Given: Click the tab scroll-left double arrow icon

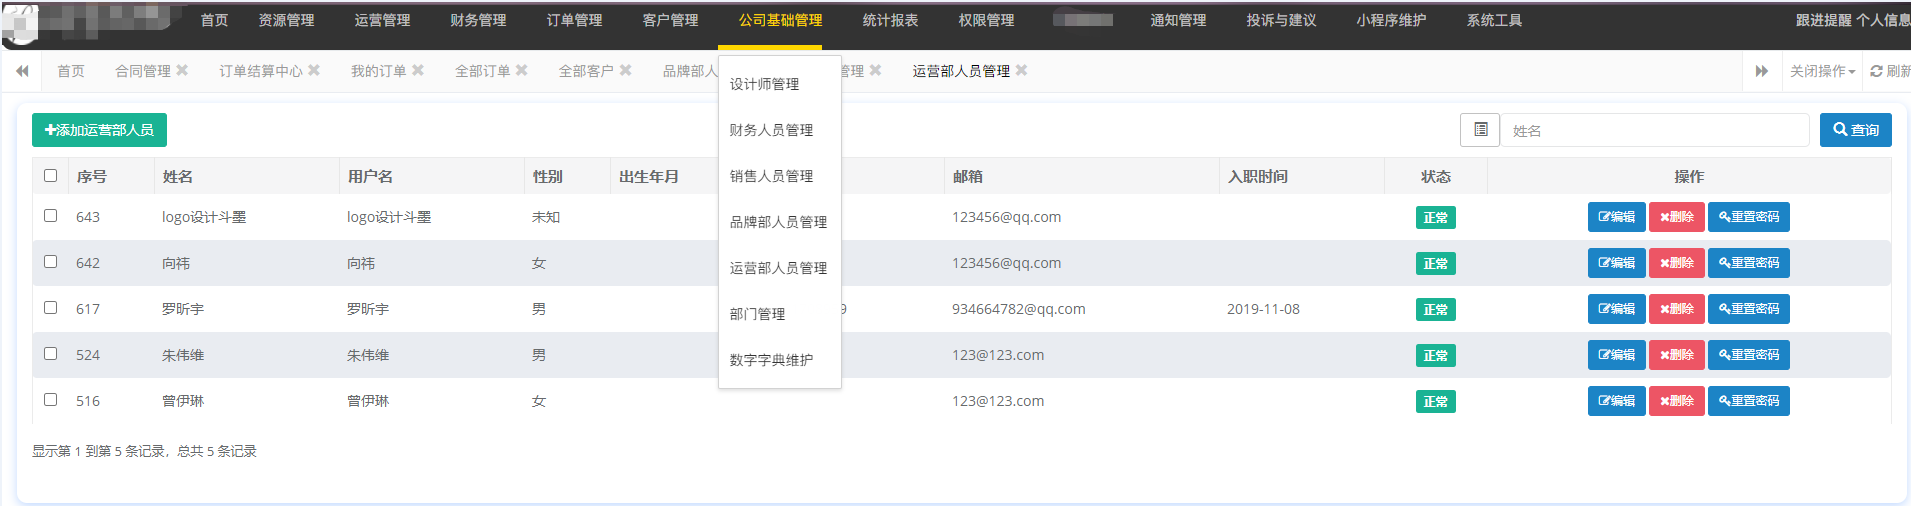Looking at the screenshot, I should pos(22,71).
